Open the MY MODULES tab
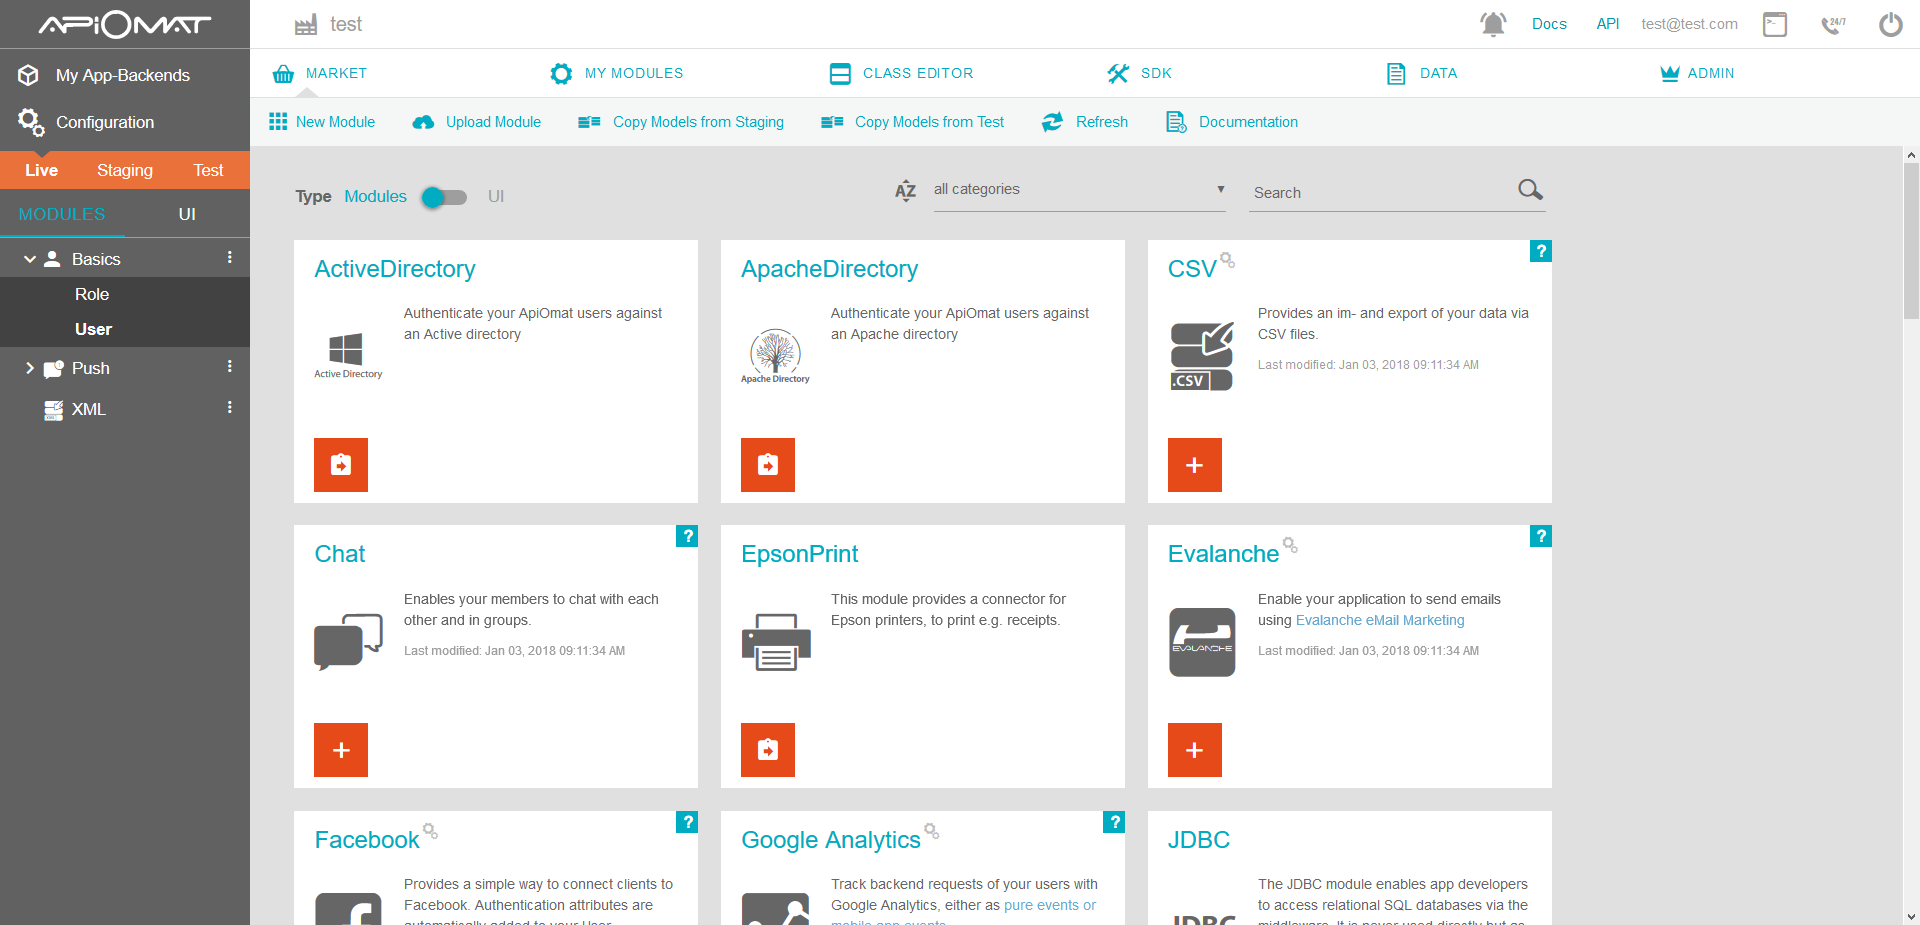Screen dimensions: 1920x925 [617, 73]
